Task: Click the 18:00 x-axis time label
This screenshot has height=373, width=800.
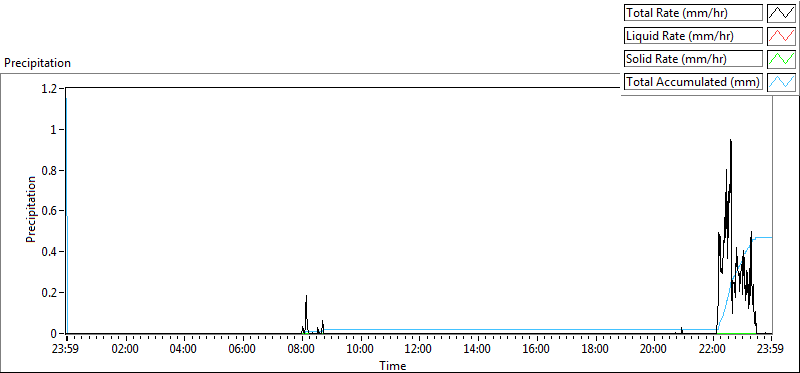Action: pyautogui.click(x=595, y=350)
